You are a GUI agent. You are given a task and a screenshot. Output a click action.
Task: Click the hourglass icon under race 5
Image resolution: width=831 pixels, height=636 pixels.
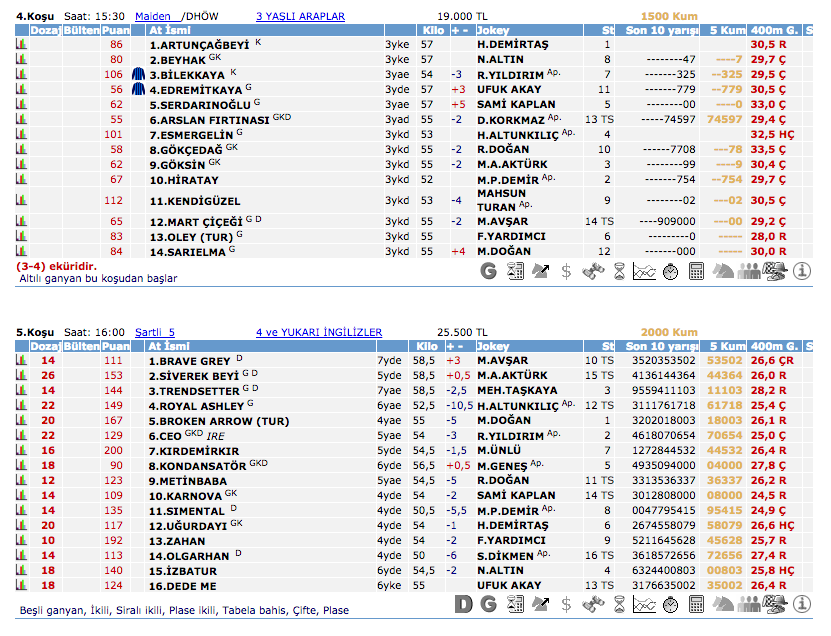pos(619,603)
